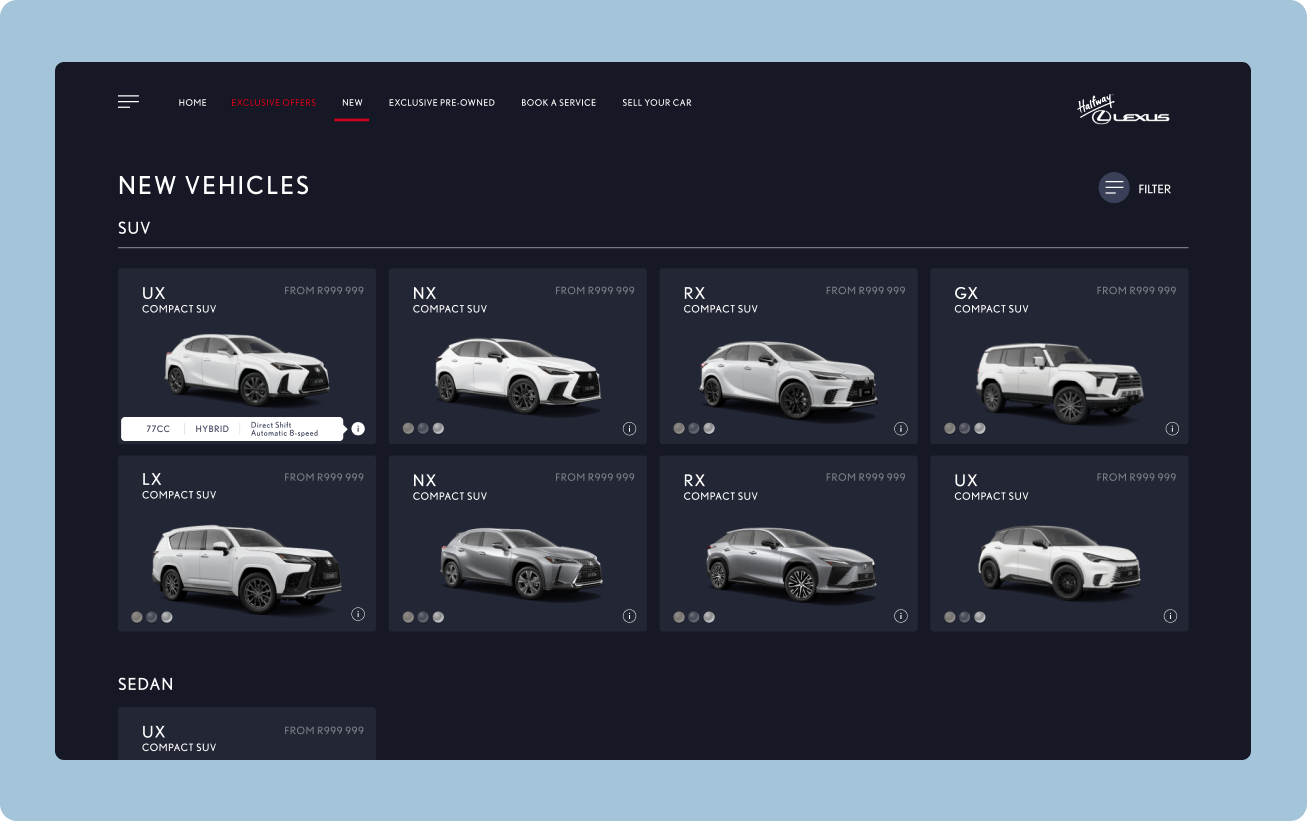Click the FROM R999 999 price on LX card
Screen dimensions: 1307x821
pos(324,478)
